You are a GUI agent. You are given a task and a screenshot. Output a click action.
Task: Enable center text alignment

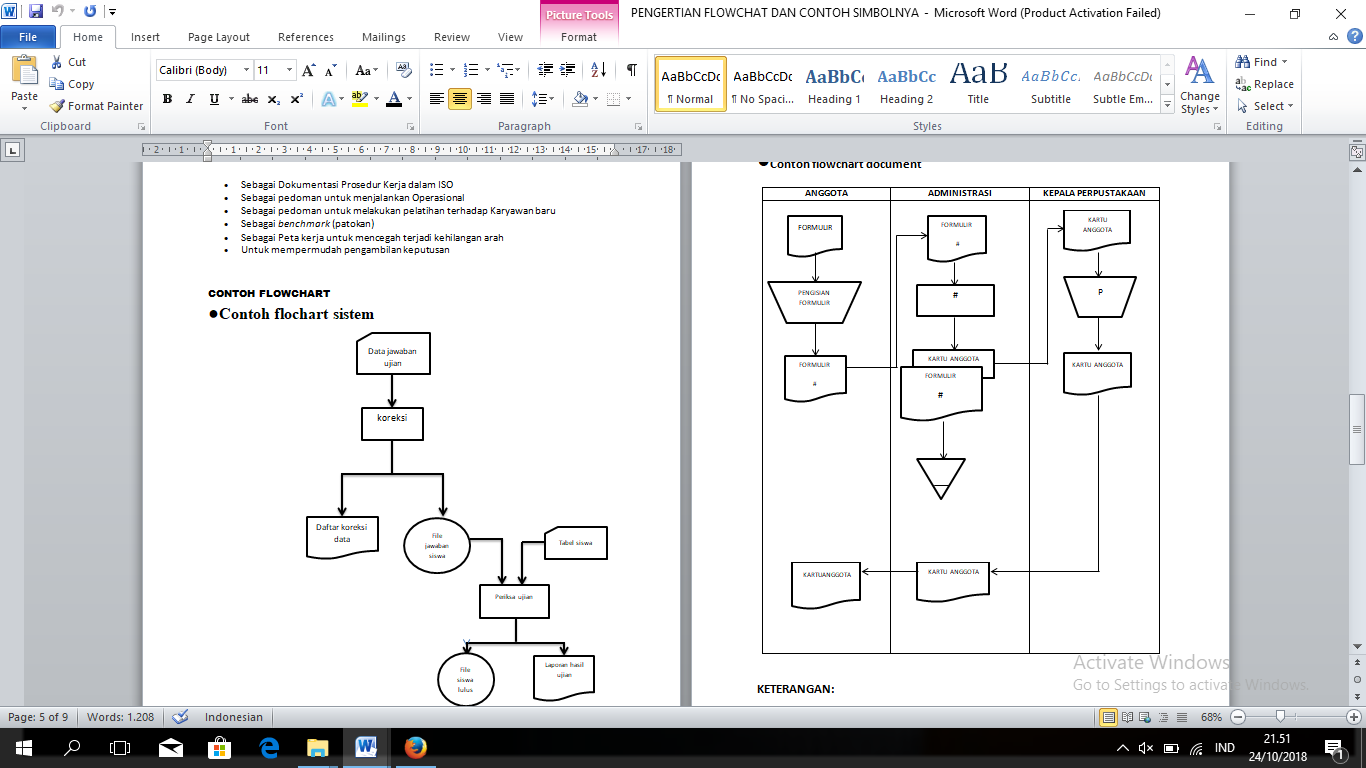[x=458, y=99]
